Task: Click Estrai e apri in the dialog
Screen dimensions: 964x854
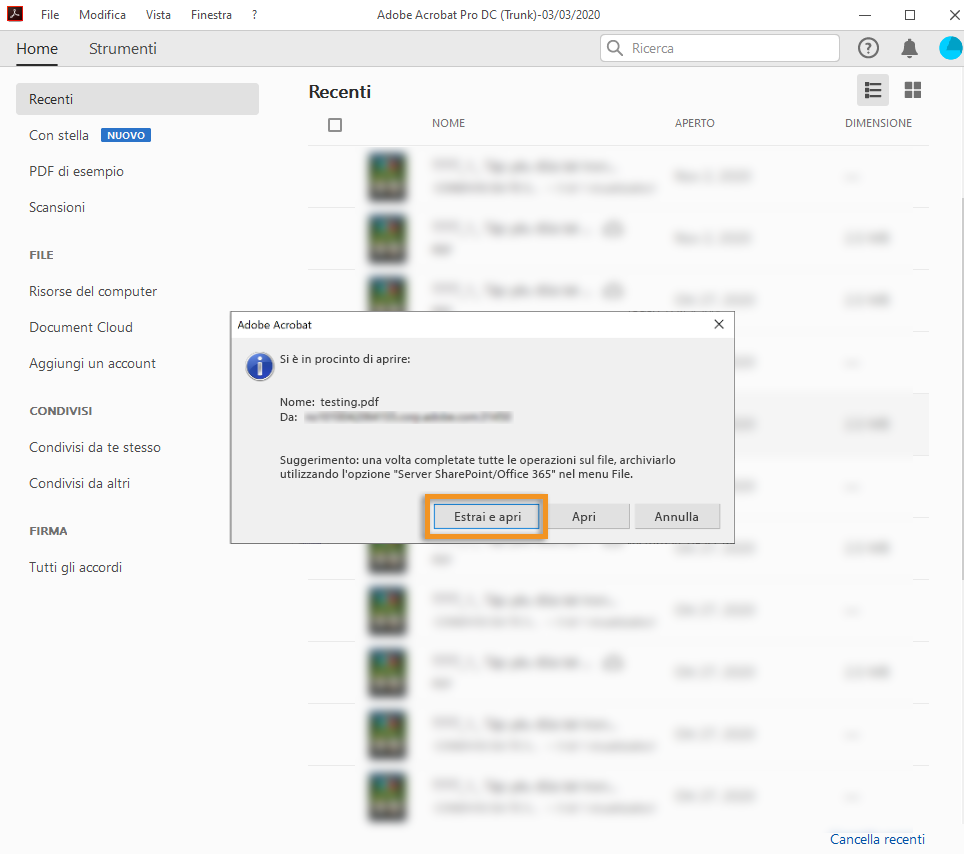Action: 486,516
